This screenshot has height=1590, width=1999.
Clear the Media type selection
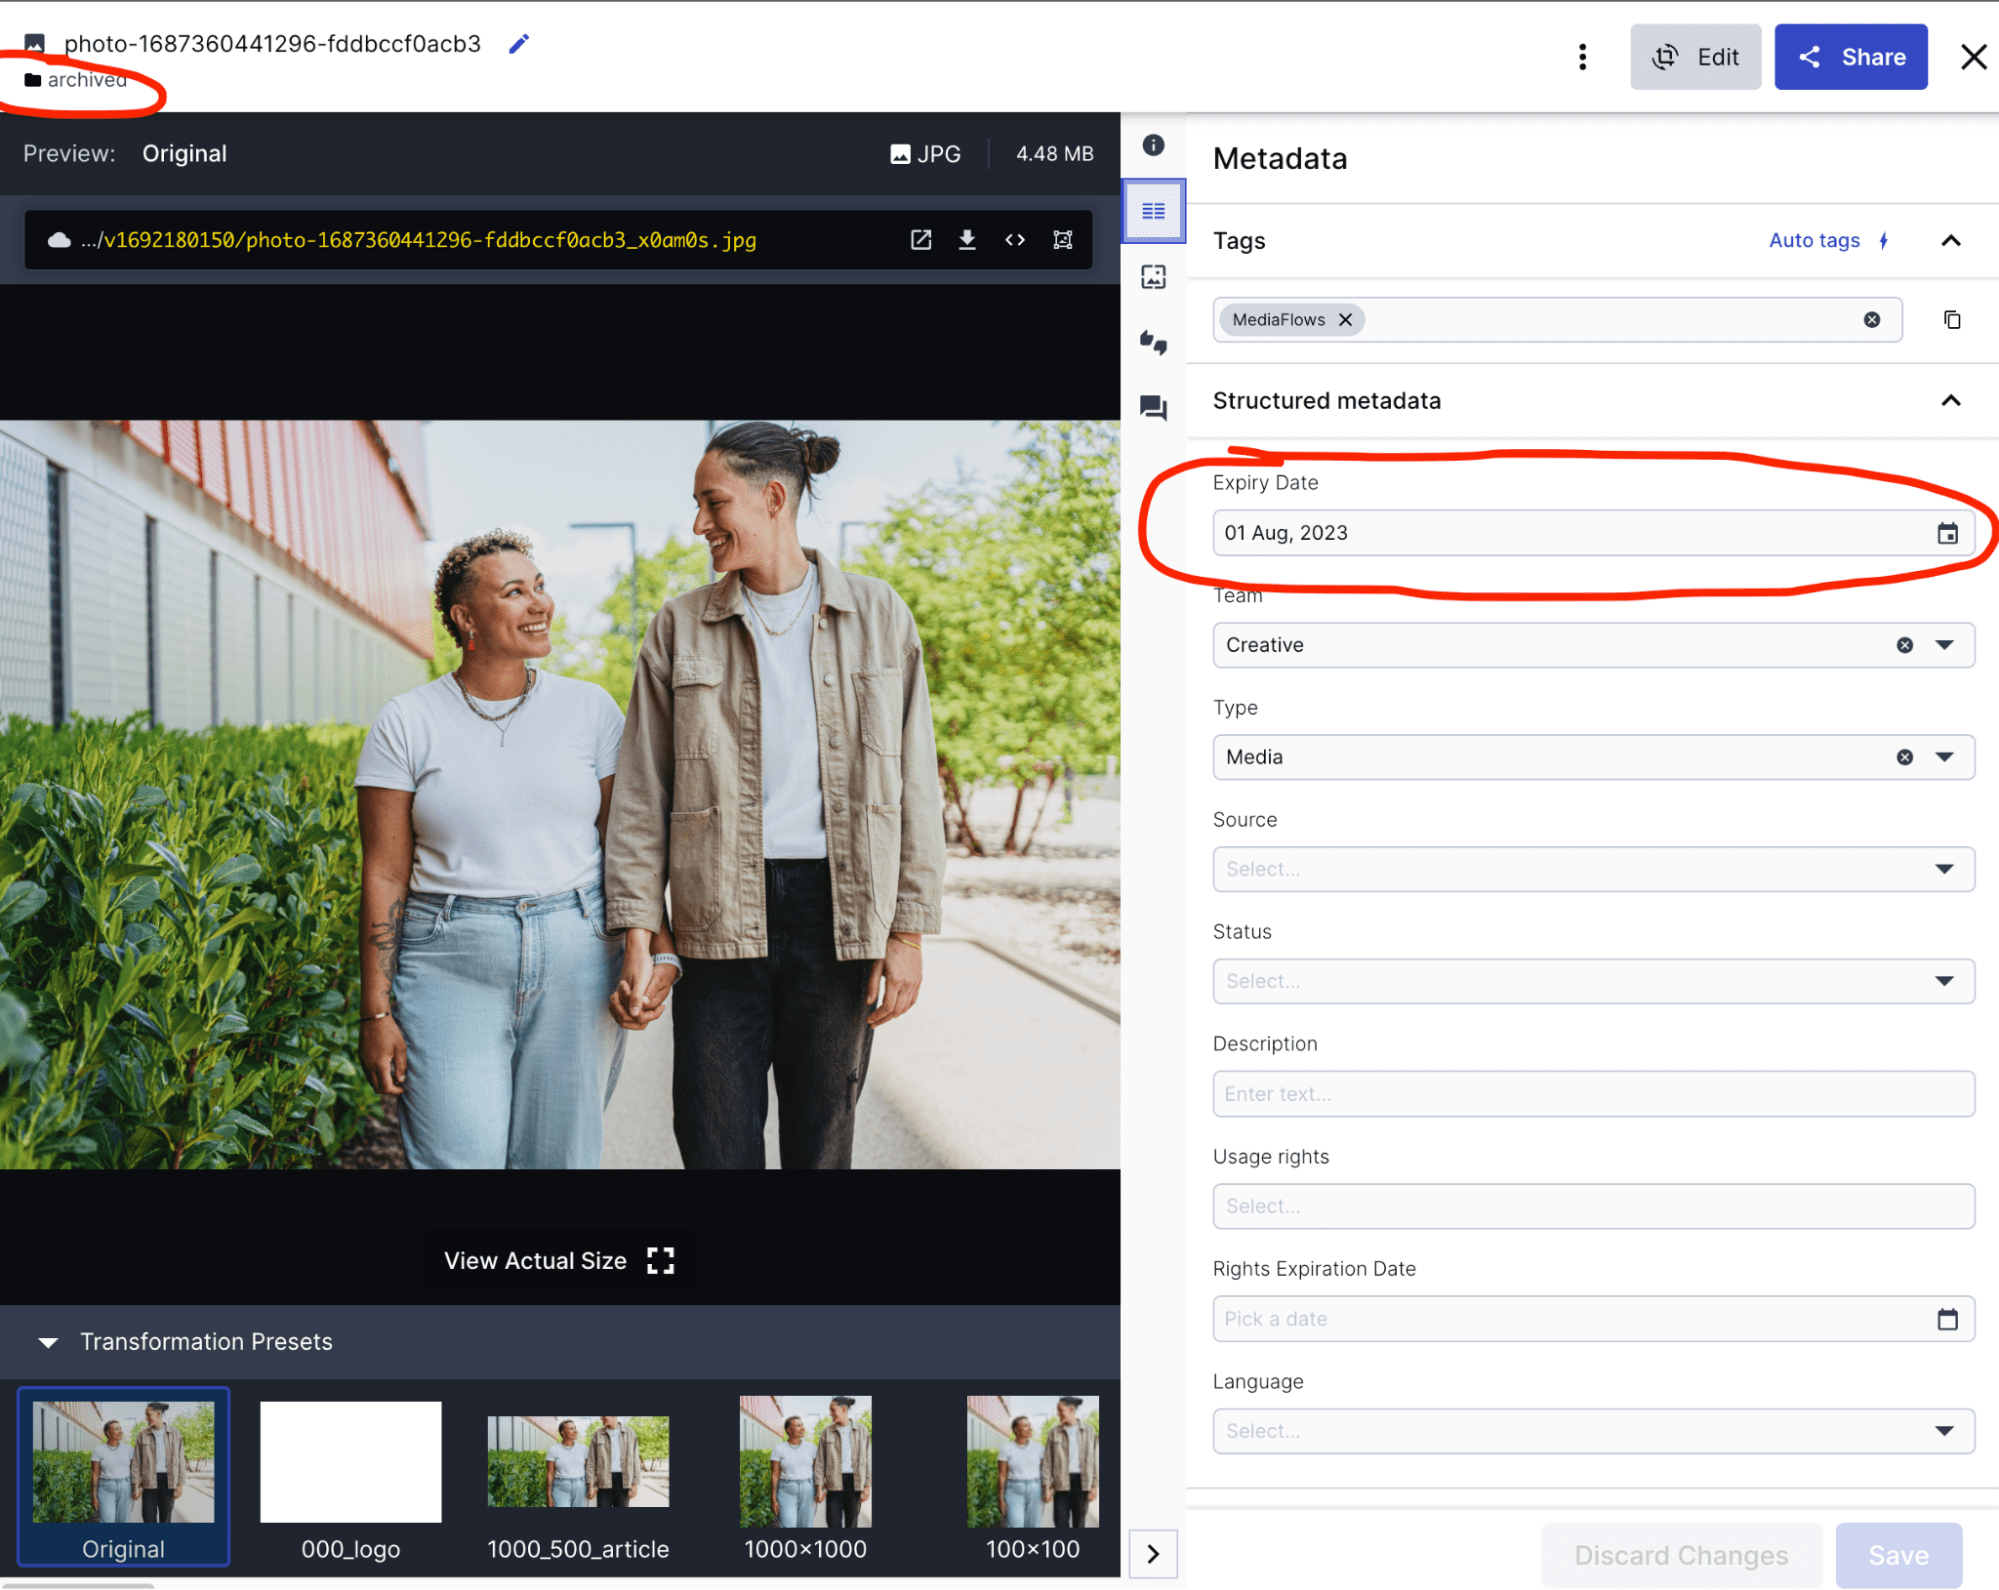coord(1904,757)
